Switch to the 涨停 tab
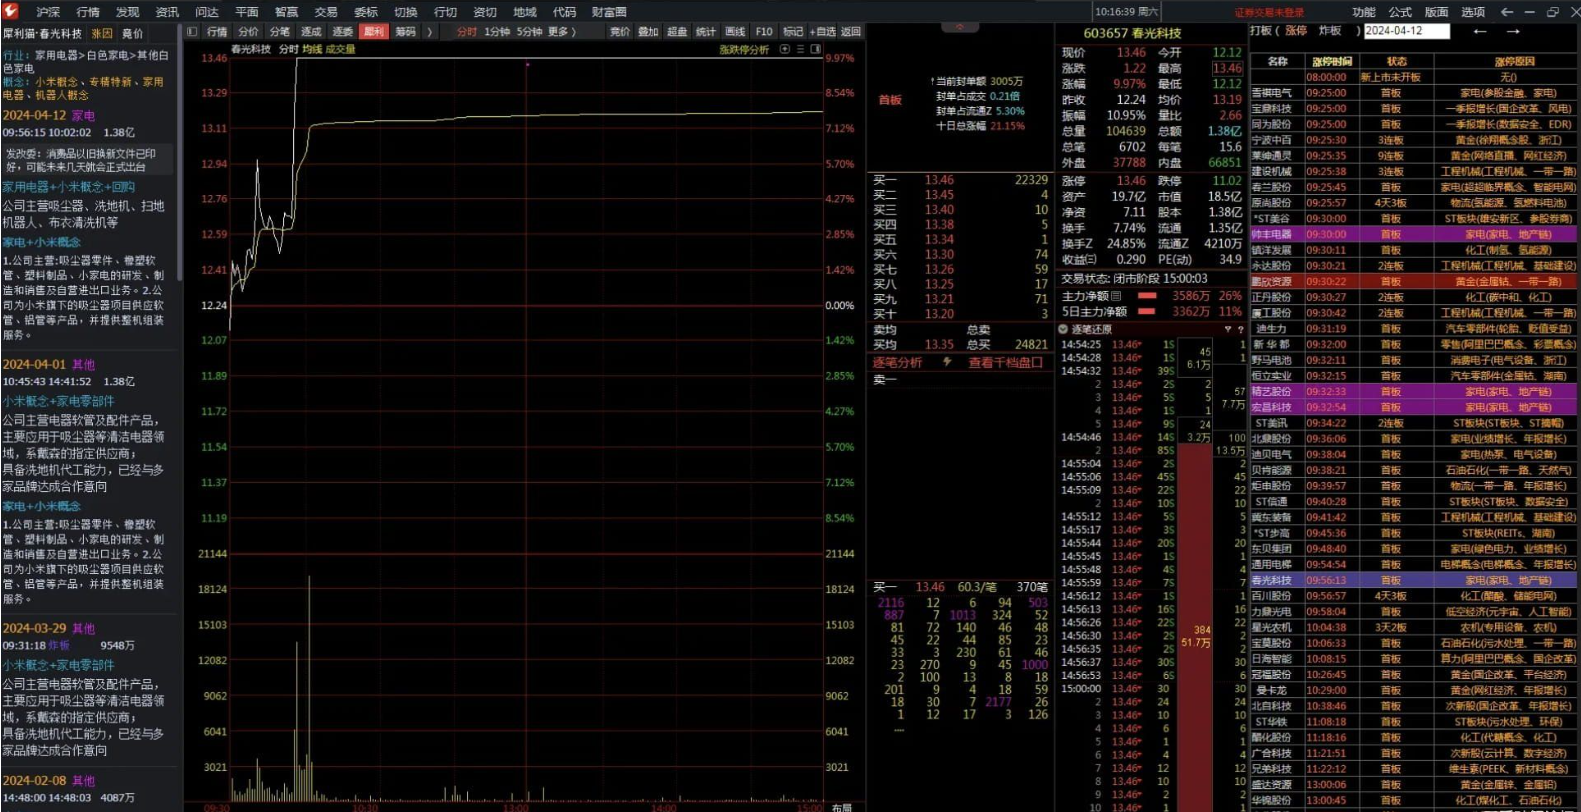Screen dimensions: 1581x812 pos(1296,31)
